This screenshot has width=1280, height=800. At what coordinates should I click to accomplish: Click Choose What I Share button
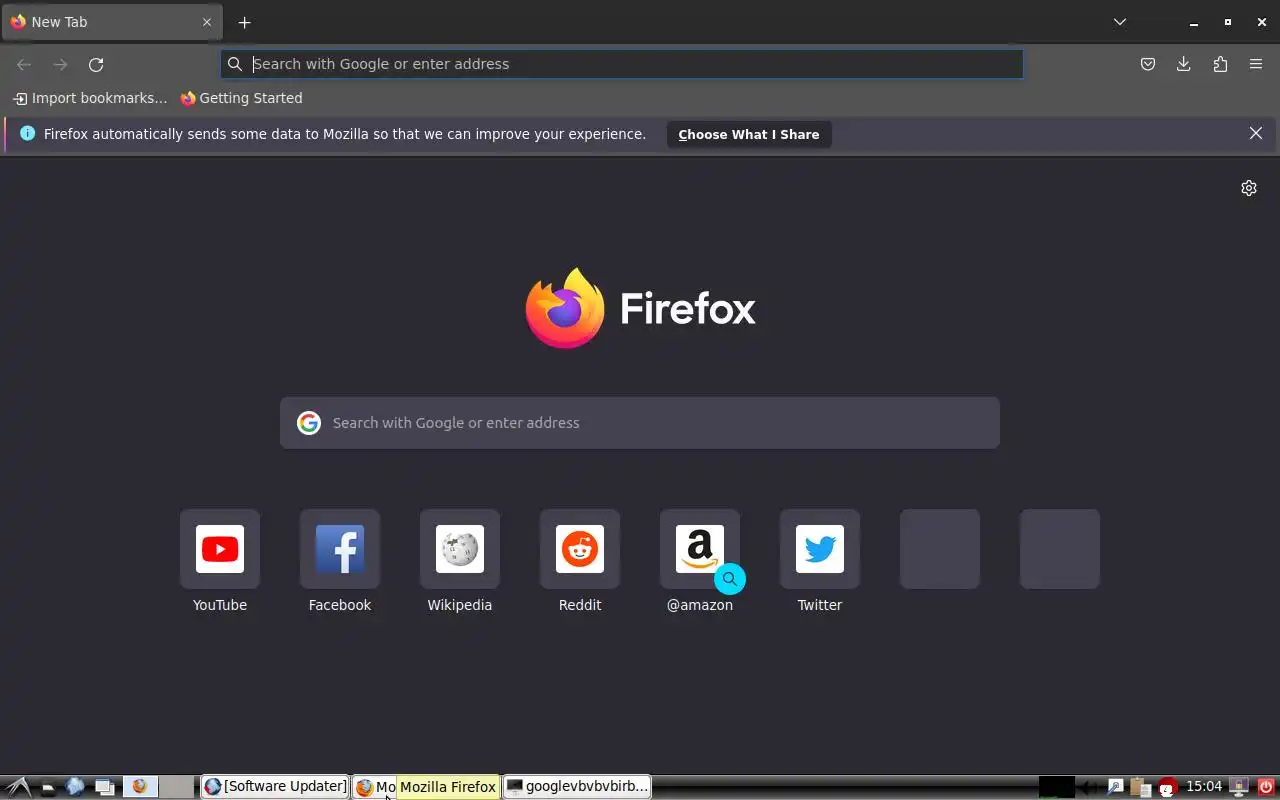749,134
